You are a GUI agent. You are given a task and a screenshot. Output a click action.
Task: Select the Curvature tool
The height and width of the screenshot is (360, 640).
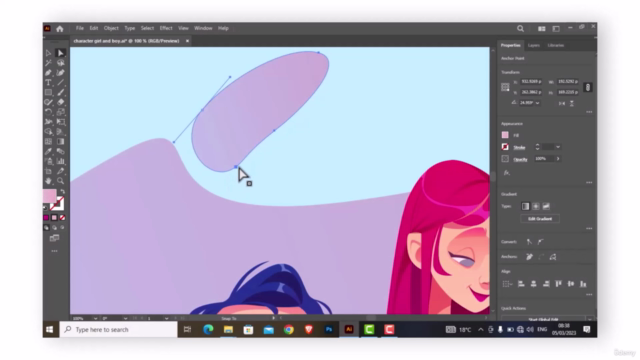tap(60, 73)
